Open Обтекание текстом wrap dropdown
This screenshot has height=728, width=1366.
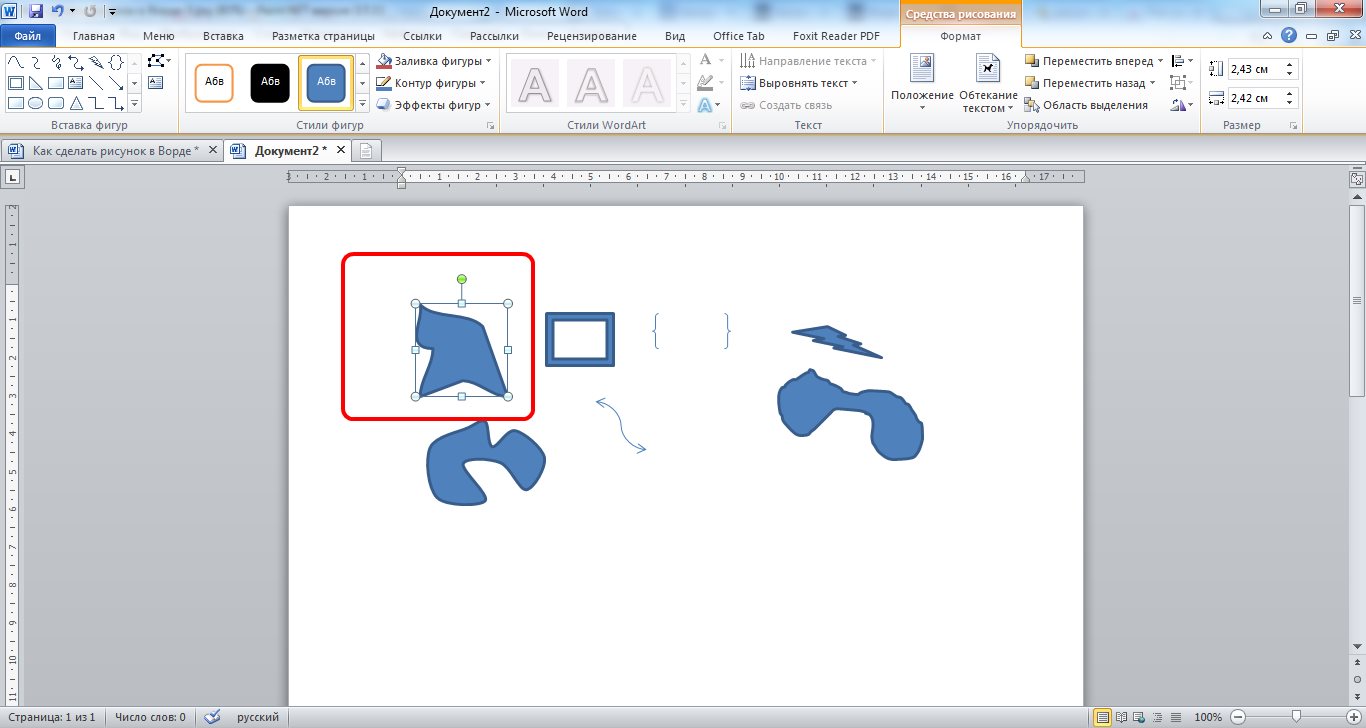pyautogui.click(x=988, y=83)
